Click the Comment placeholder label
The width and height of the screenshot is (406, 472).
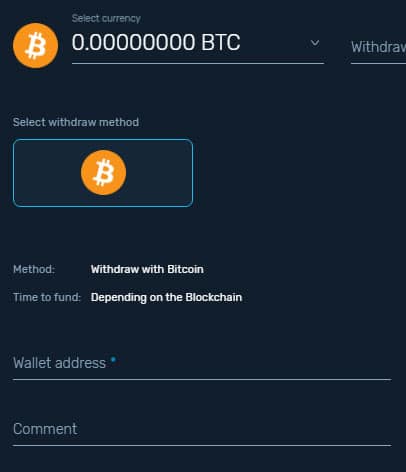point(45,429)
